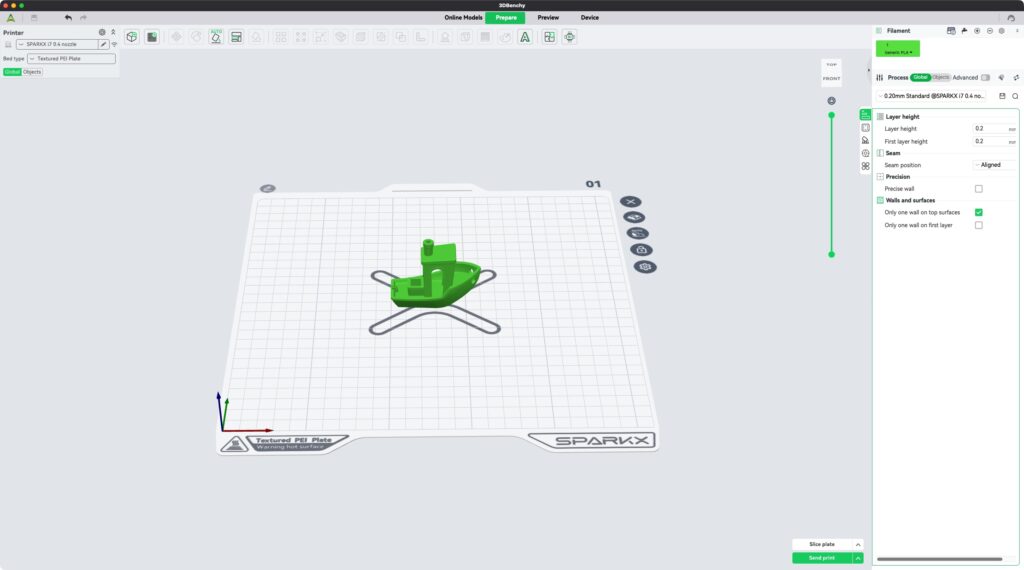
Task: Click the undo arrow icon
Action: point(68,18)
